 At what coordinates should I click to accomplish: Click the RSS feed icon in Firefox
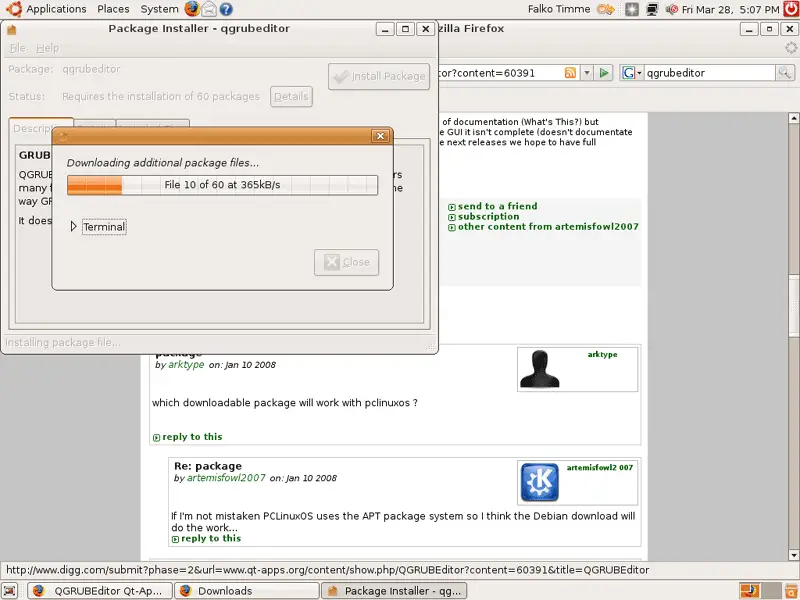[570, 73]
